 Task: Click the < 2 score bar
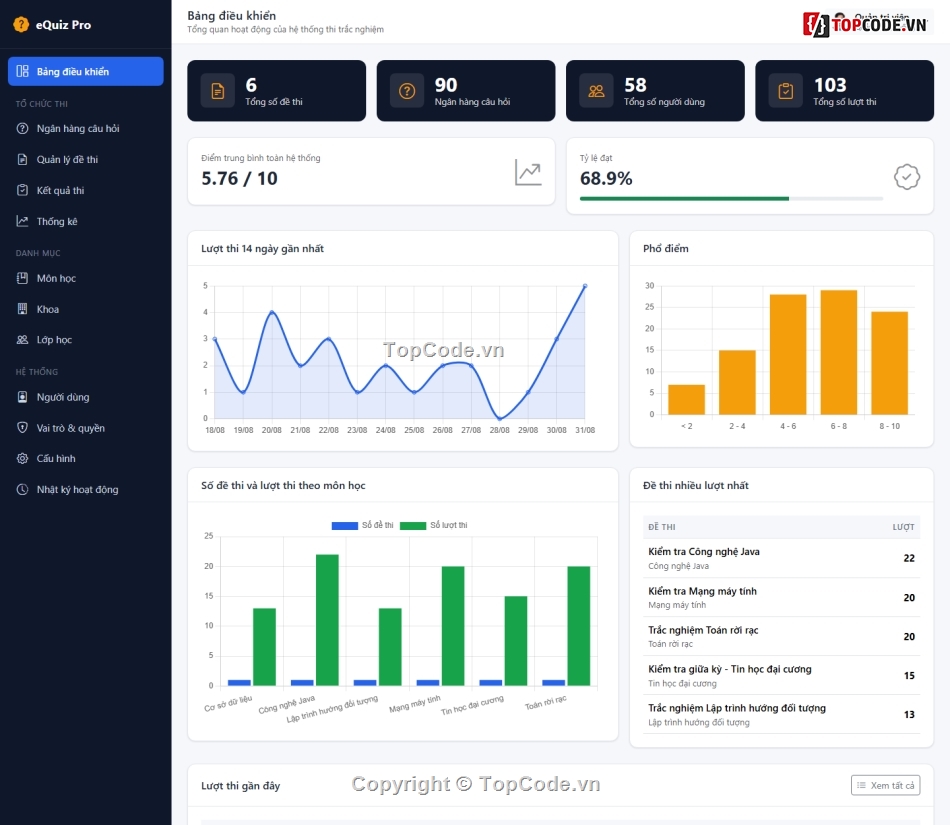point(686,399)
